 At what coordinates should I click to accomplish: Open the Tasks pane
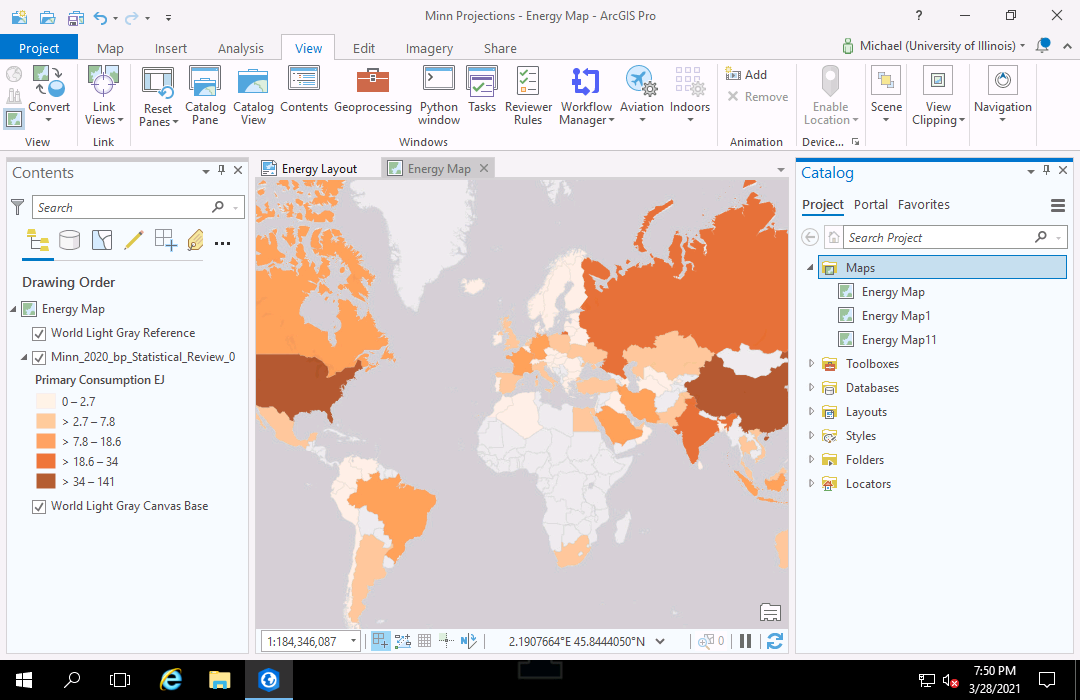pyautogui.click(x=482, y=90)
